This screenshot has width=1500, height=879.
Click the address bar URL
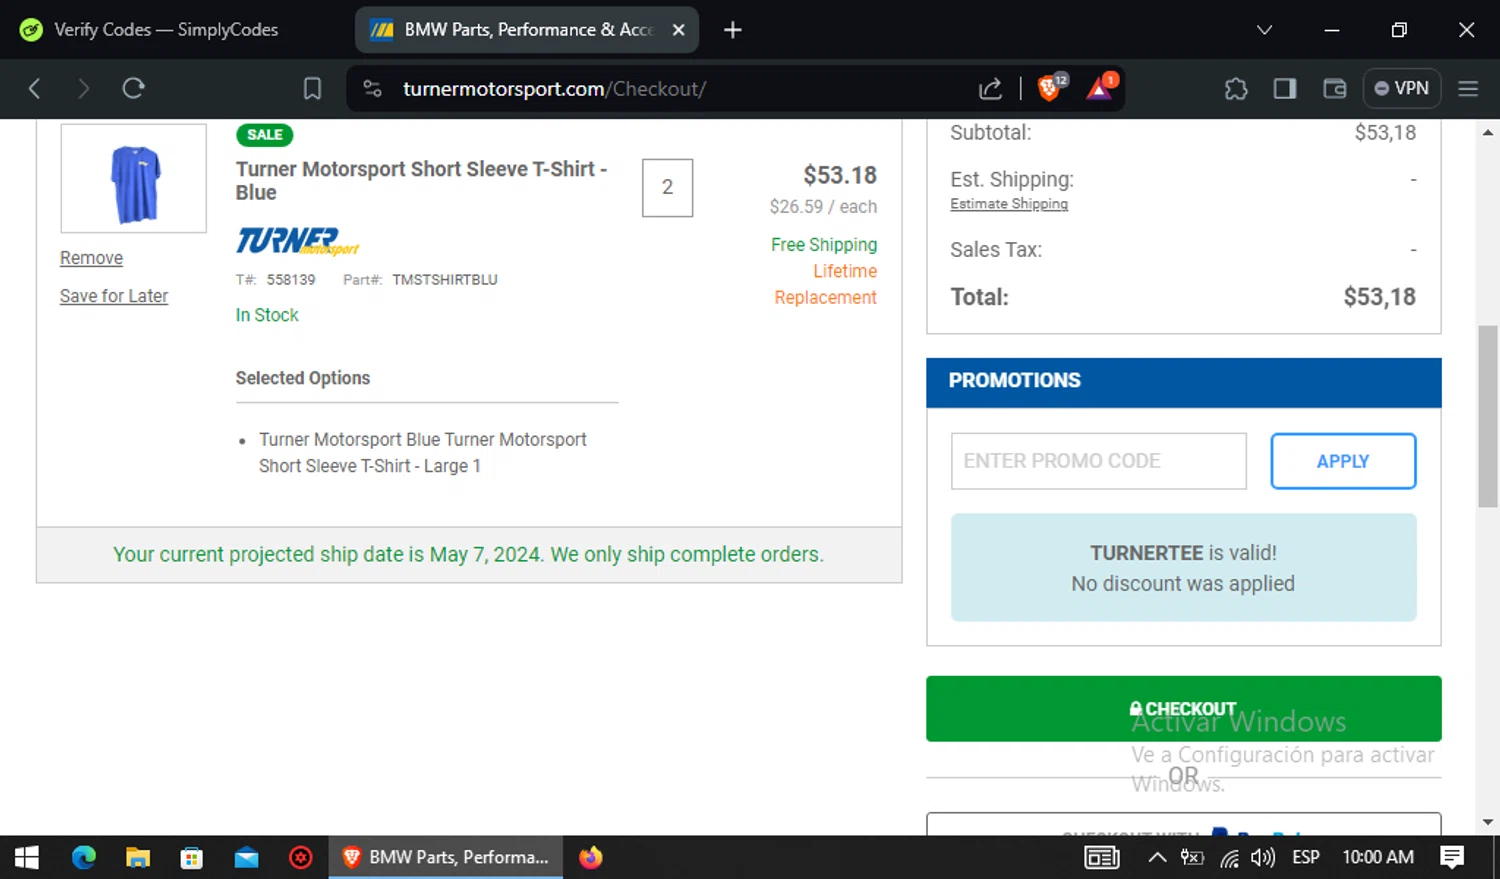tap(554, 89)
